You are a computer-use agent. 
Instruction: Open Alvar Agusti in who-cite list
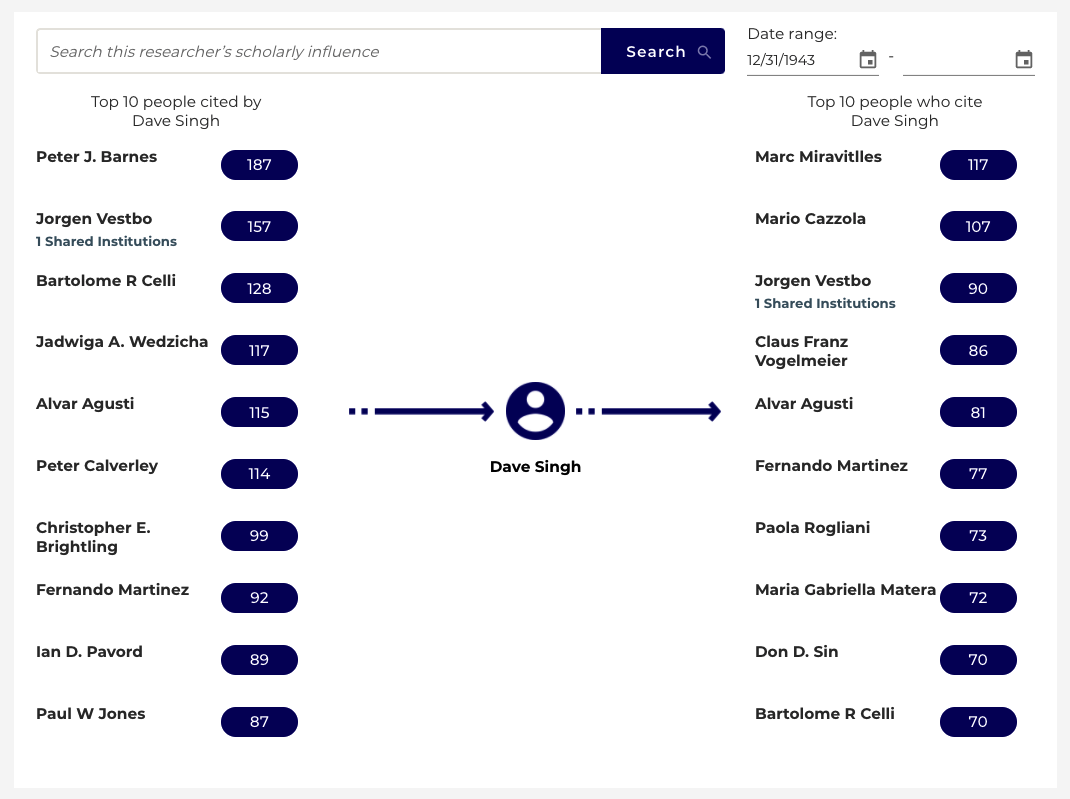[804, 404]
